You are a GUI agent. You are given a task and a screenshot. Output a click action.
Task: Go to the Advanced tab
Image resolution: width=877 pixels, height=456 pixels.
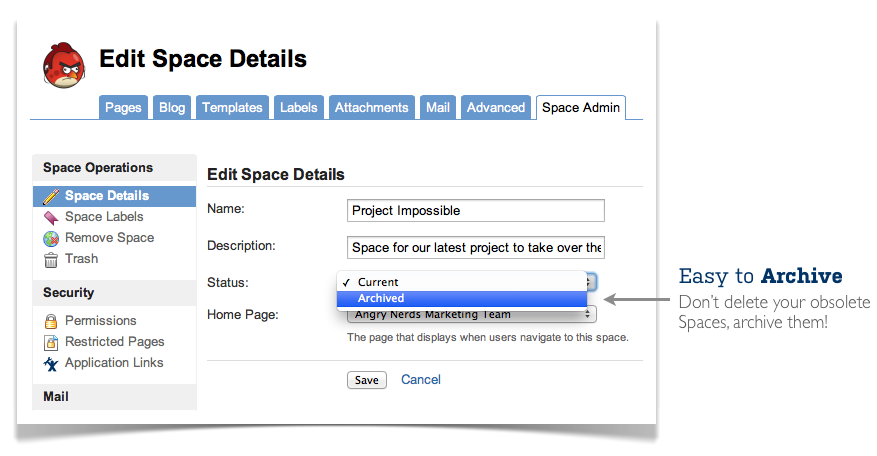496,107
